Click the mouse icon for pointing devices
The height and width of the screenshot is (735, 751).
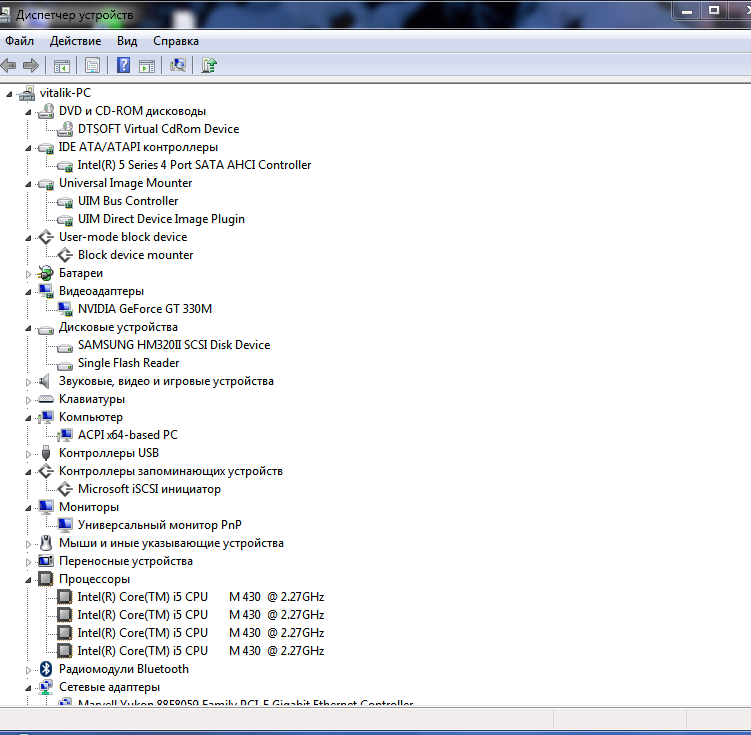click(x=46, y=543)
